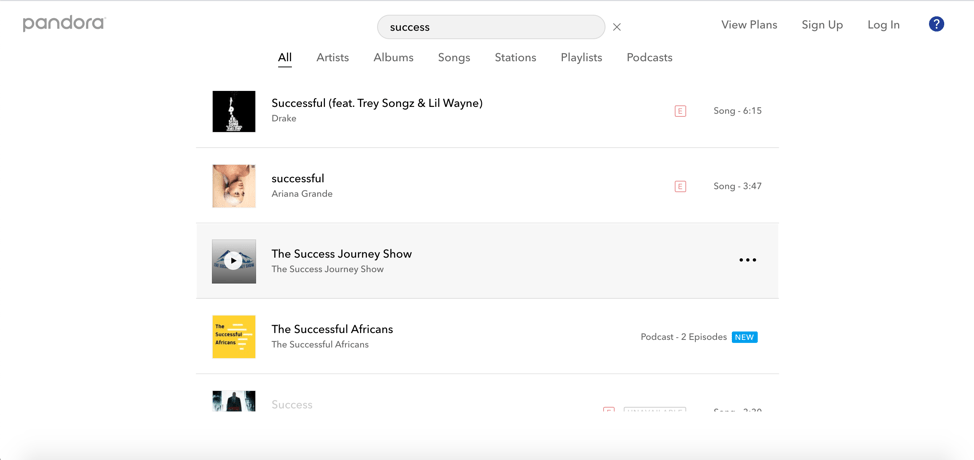Screen dimensions: 974x460
Task: Click the Pandora logo
Action: pos(63,23)
